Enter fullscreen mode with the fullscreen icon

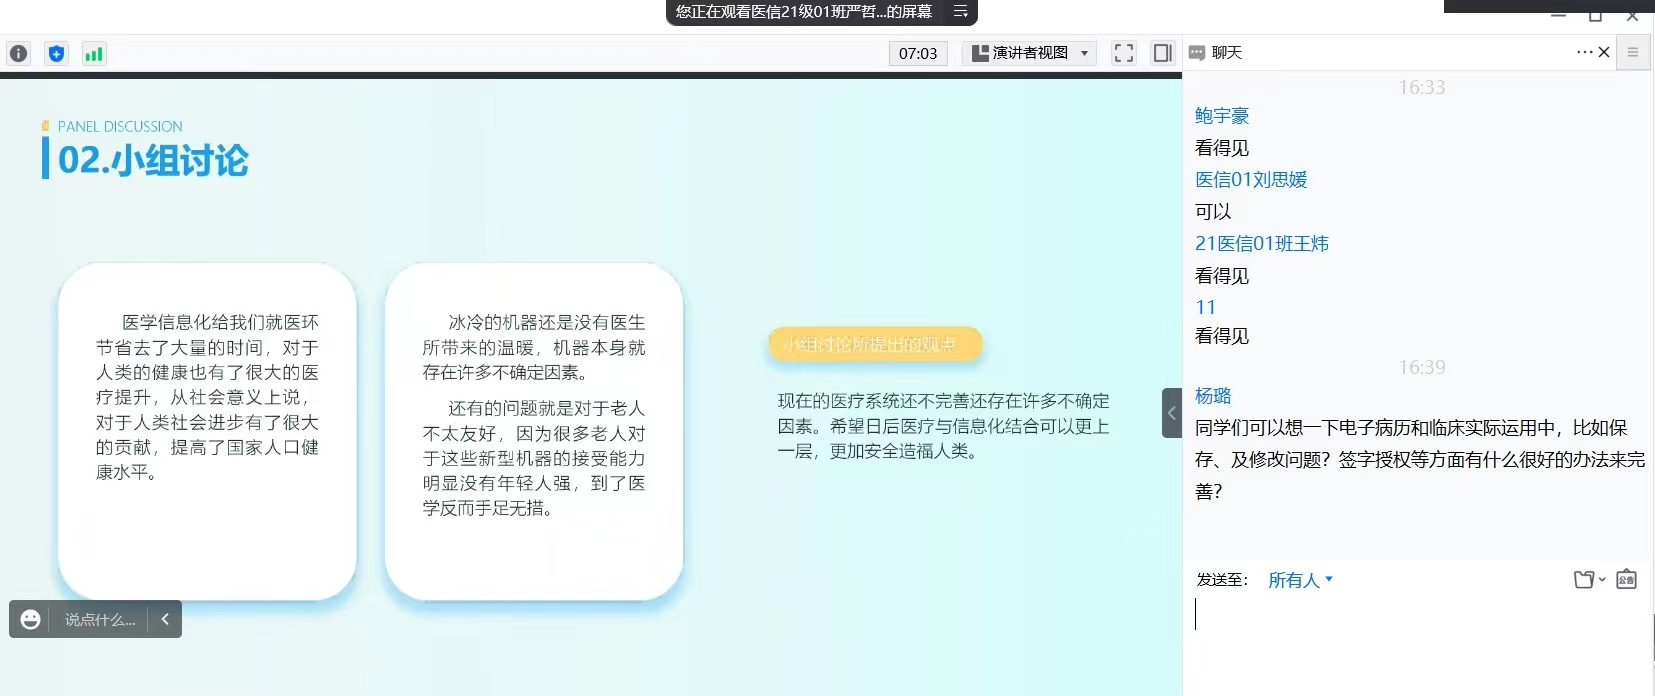click(x=1123, y=54)
